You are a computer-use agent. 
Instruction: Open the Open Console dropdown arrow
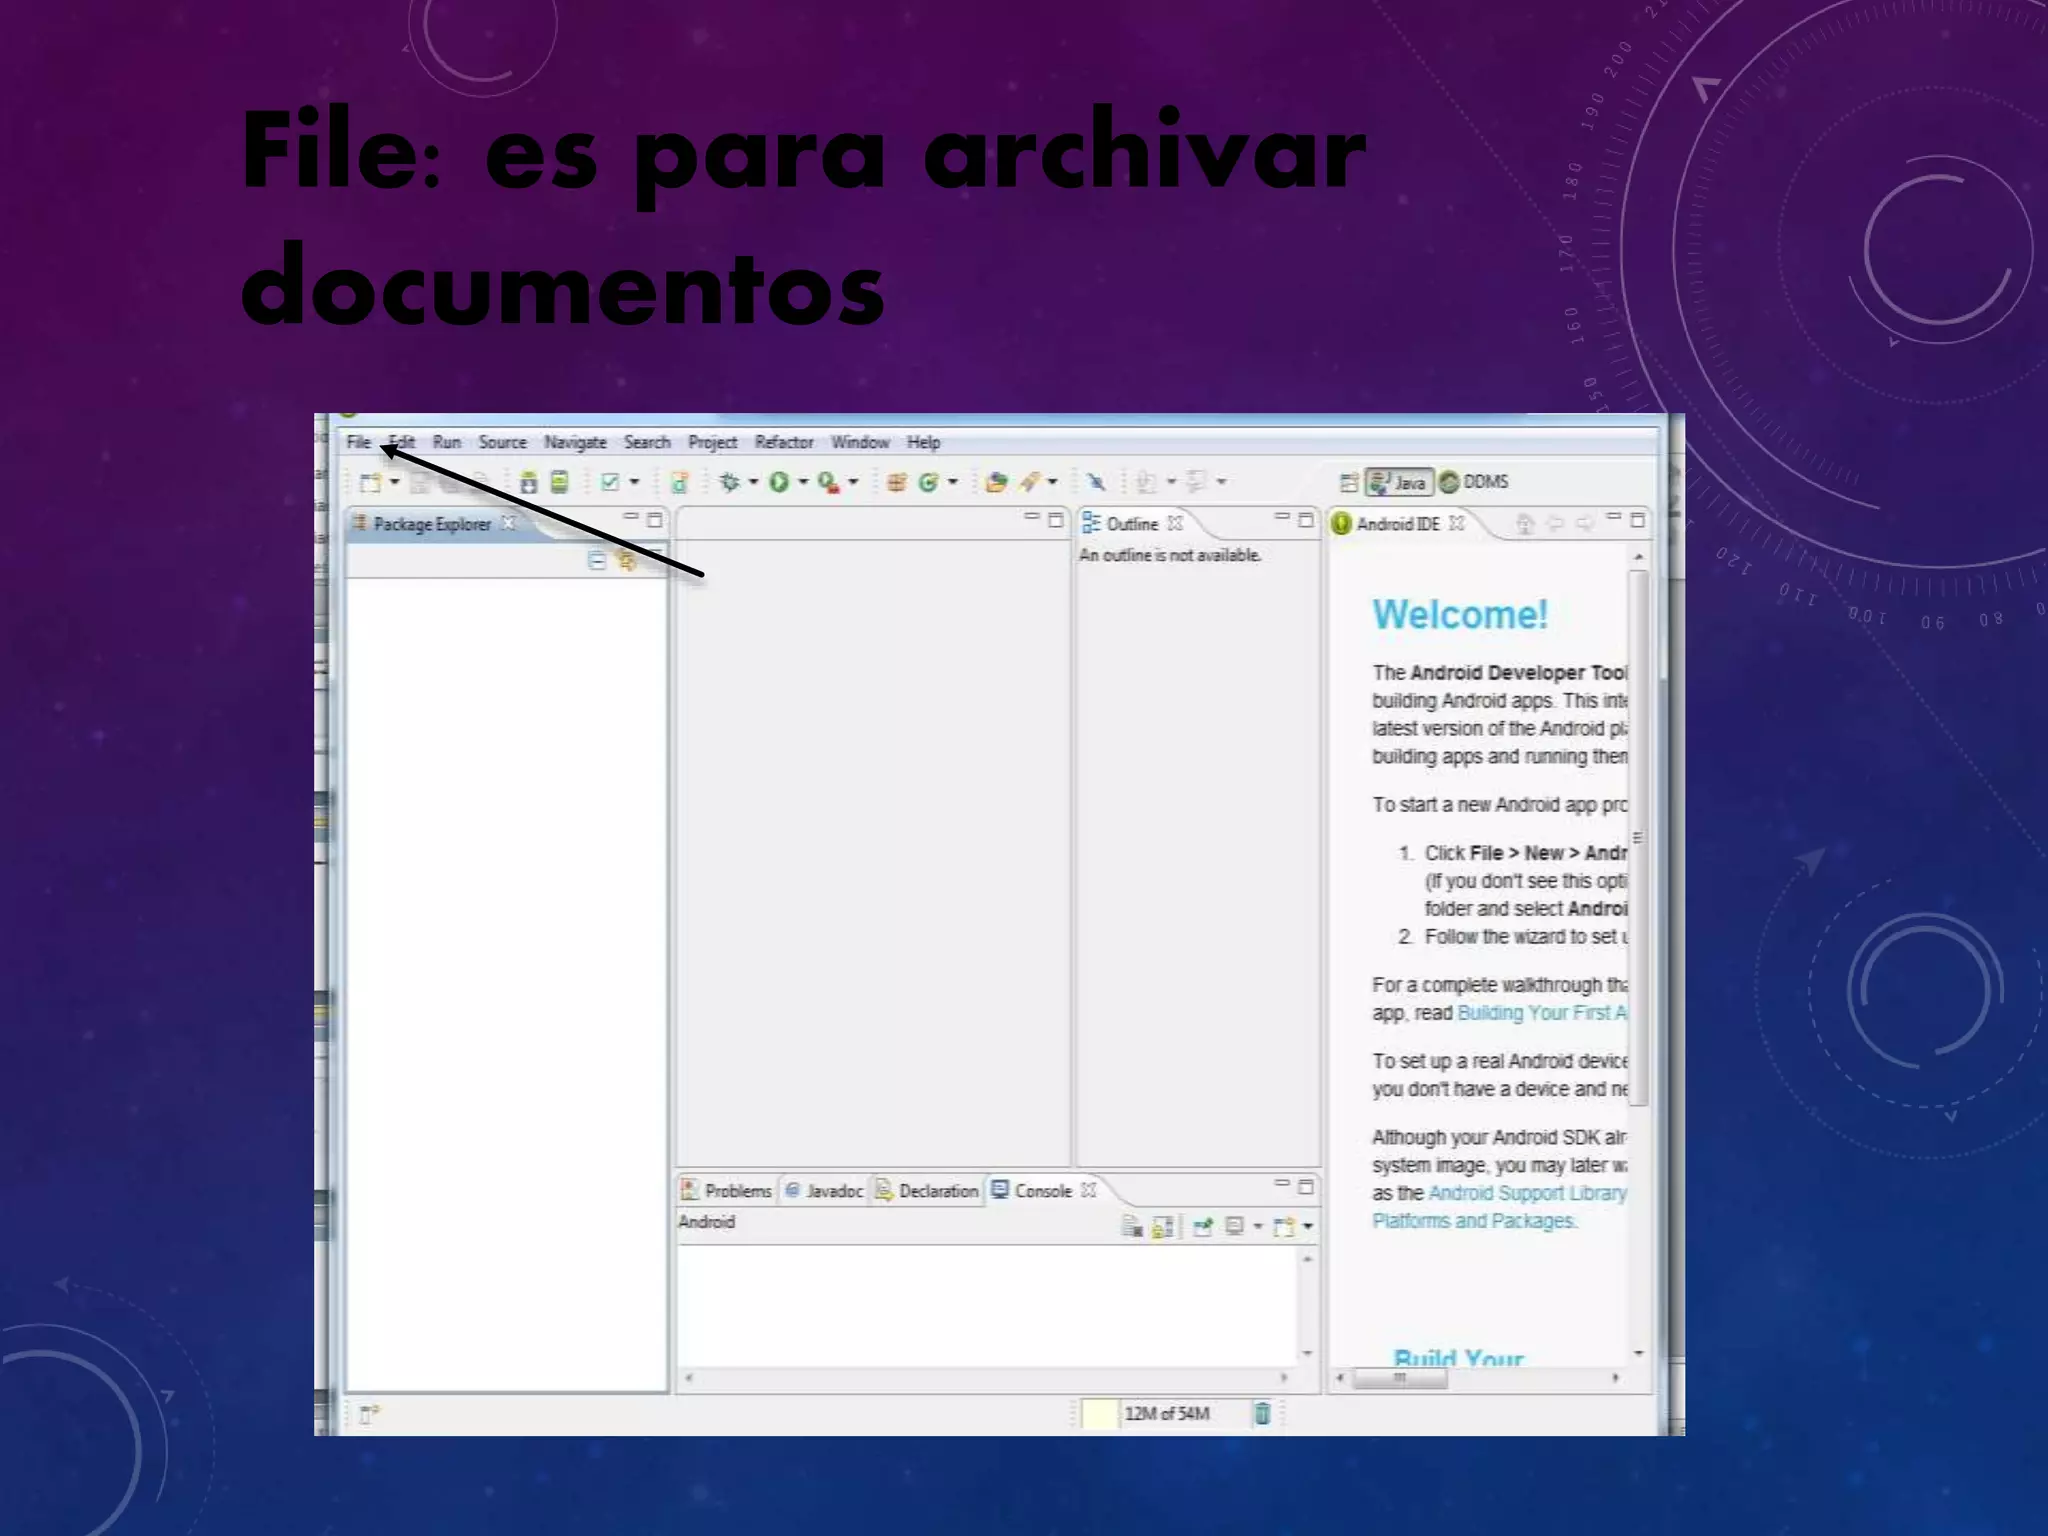pyautogui.click(x=1308, y=1226)
